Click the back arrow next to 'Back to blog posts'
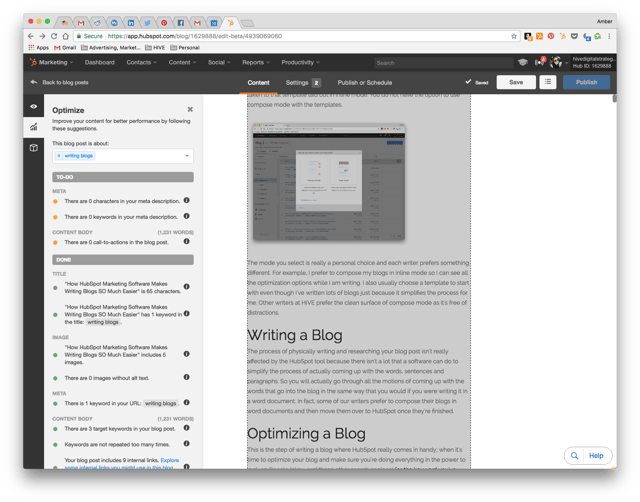 click(34, 82)
